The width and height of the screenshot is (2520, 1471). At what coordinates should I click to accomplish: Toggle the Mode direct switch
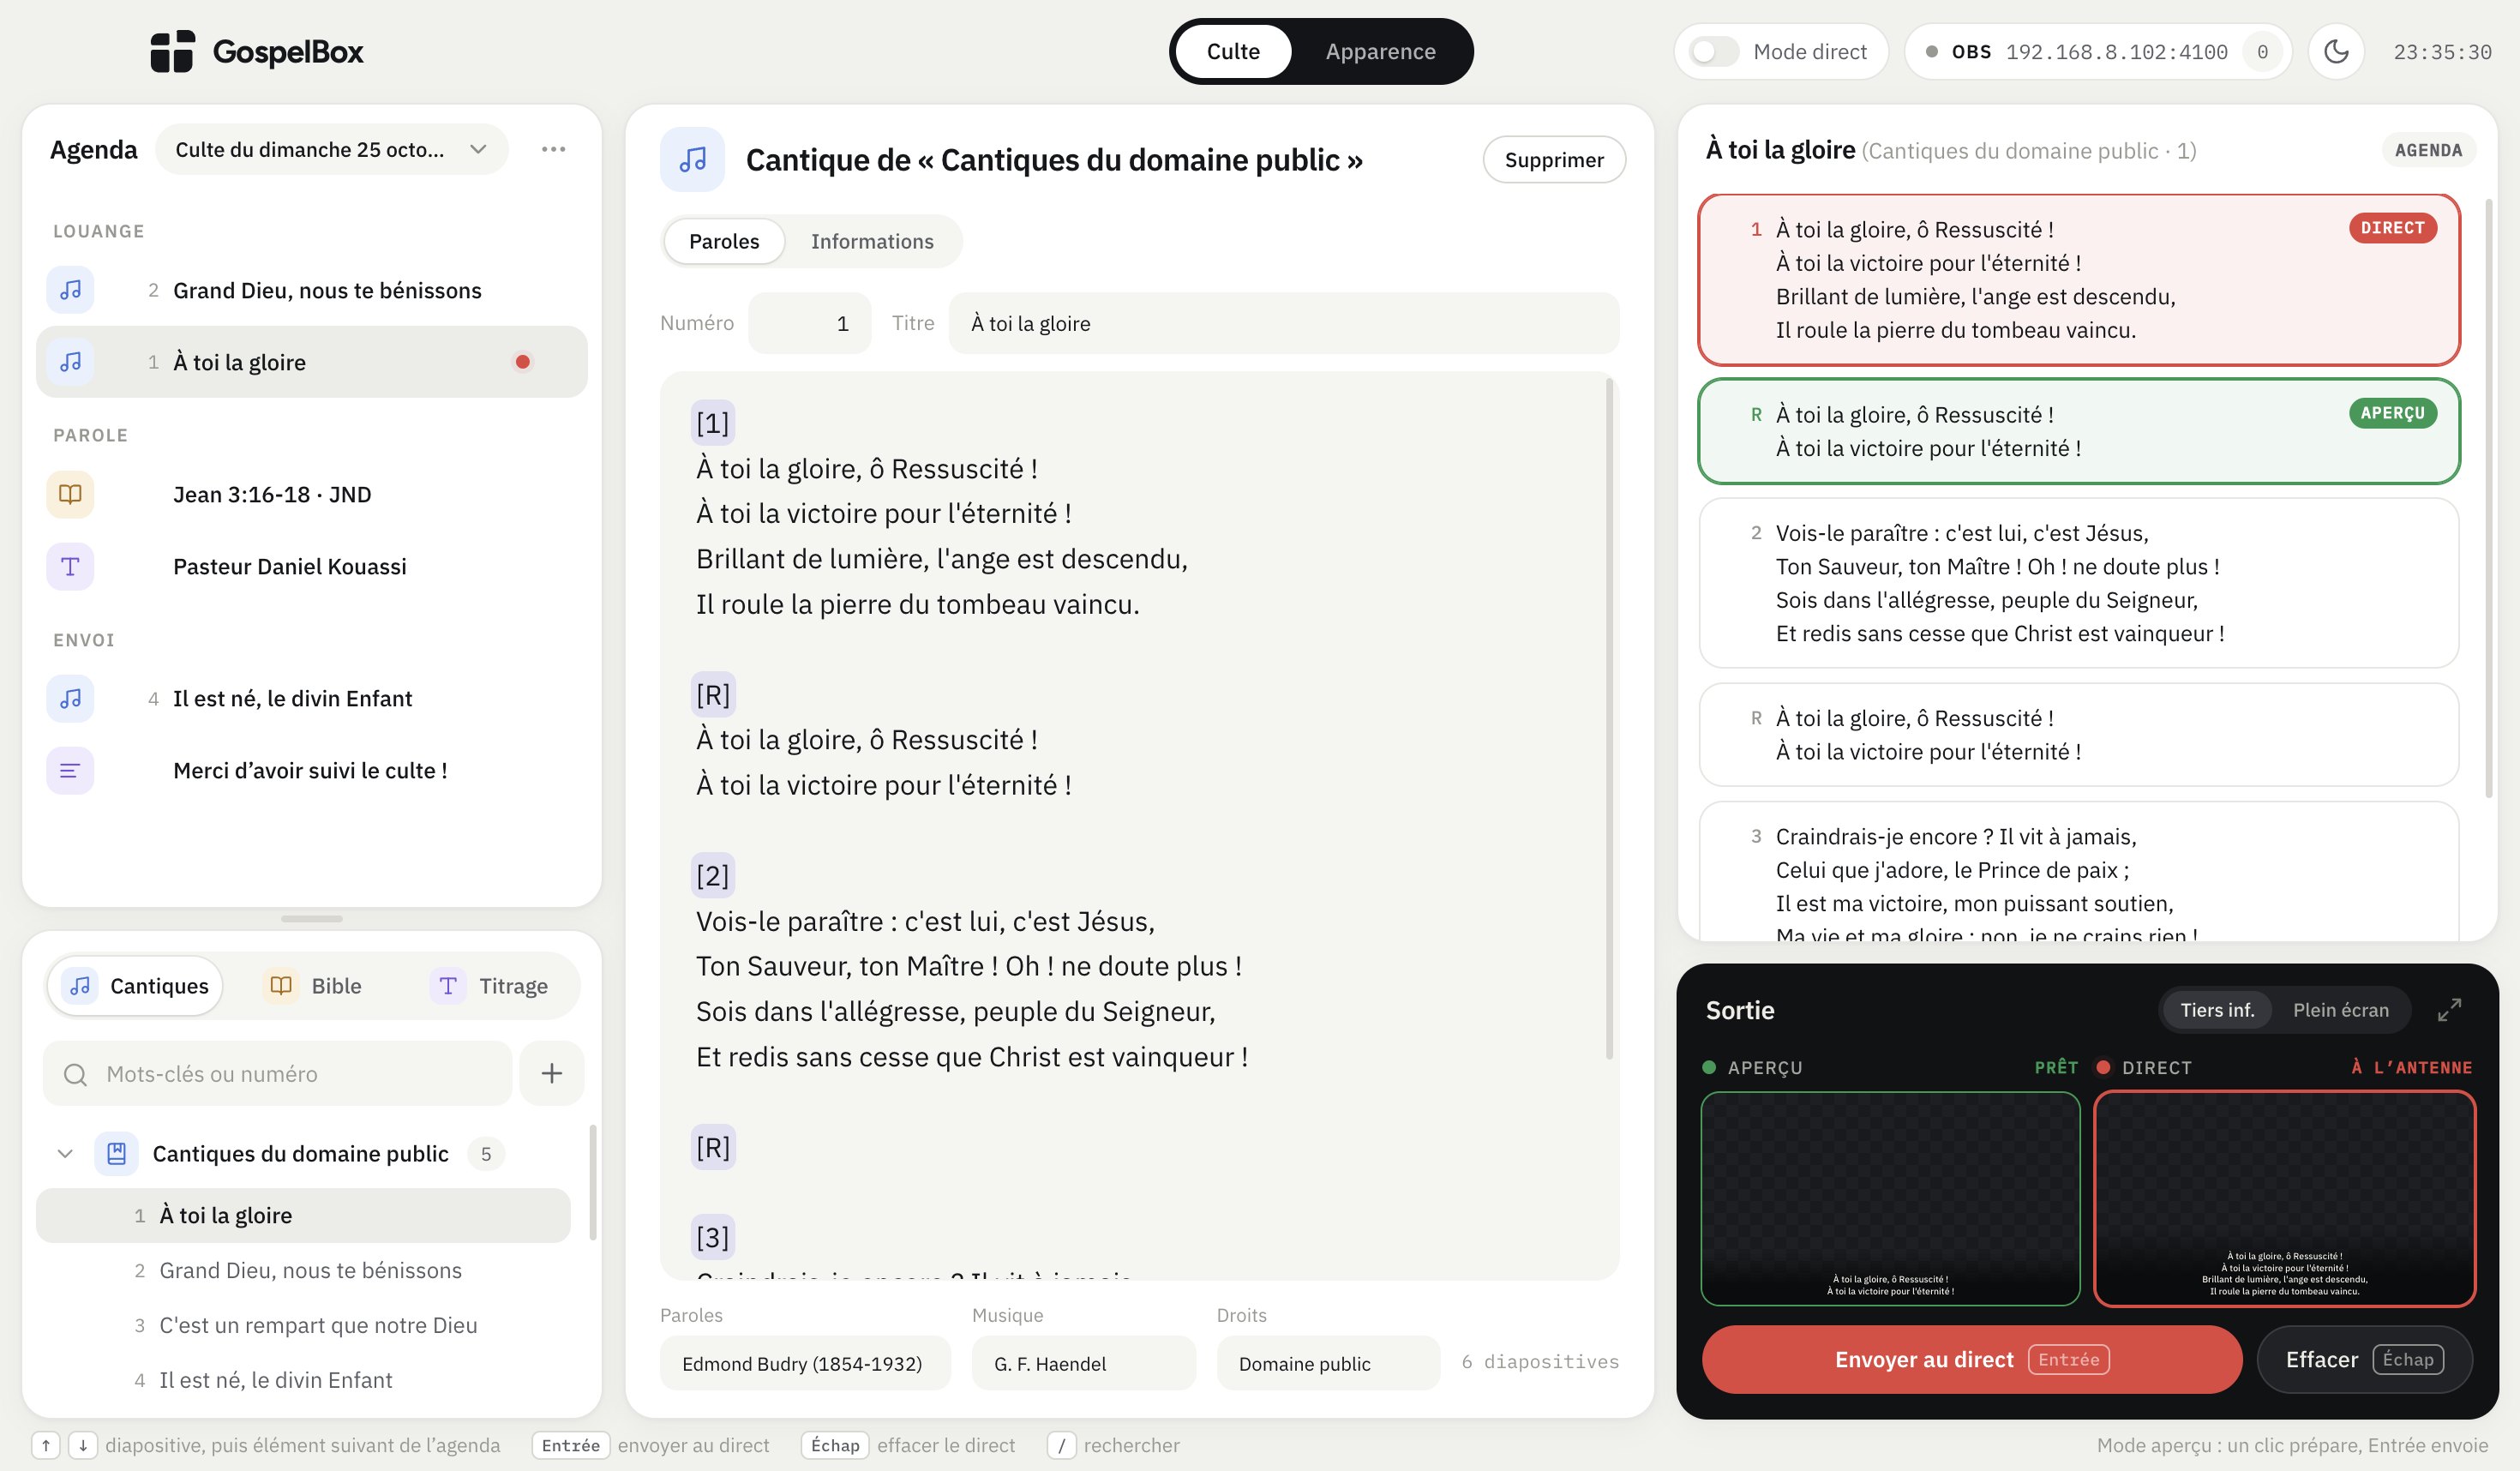[1714, 51]
